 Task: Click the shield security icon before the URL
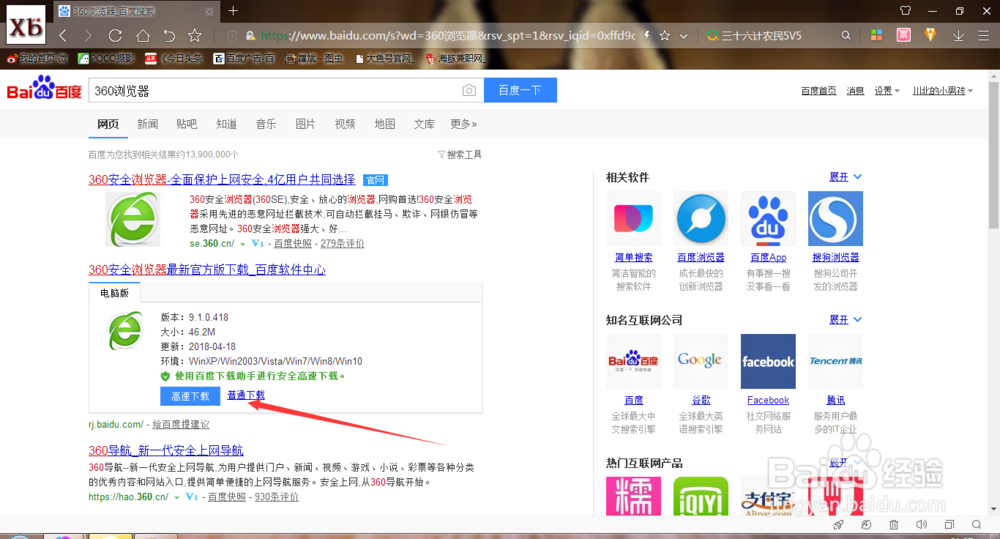(233, 36)
